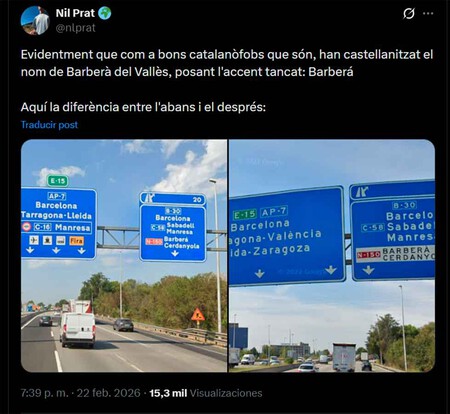
Task: Click the post text mentioning Barberà del Vallès
Action: 227,63
